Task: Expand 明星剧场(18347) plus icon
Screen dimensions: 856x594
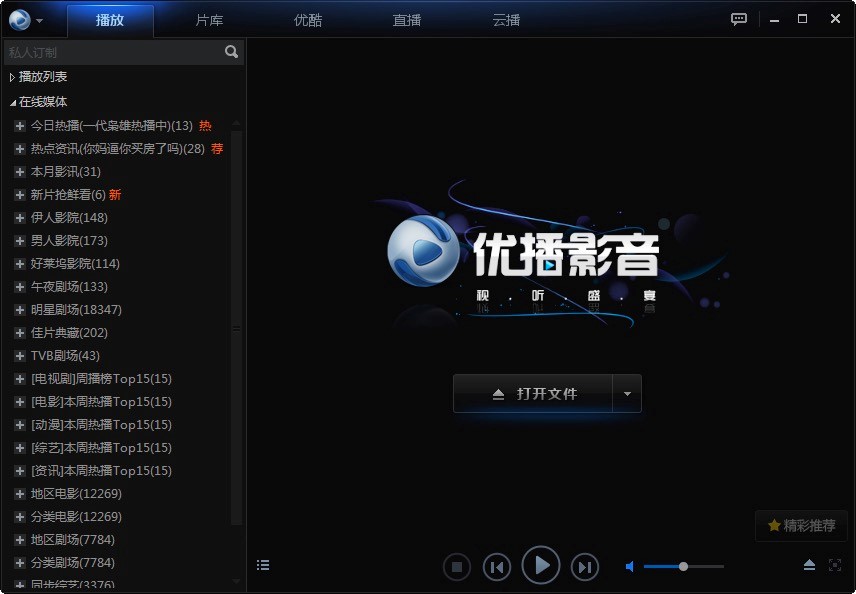Action: tap(20, 310)
